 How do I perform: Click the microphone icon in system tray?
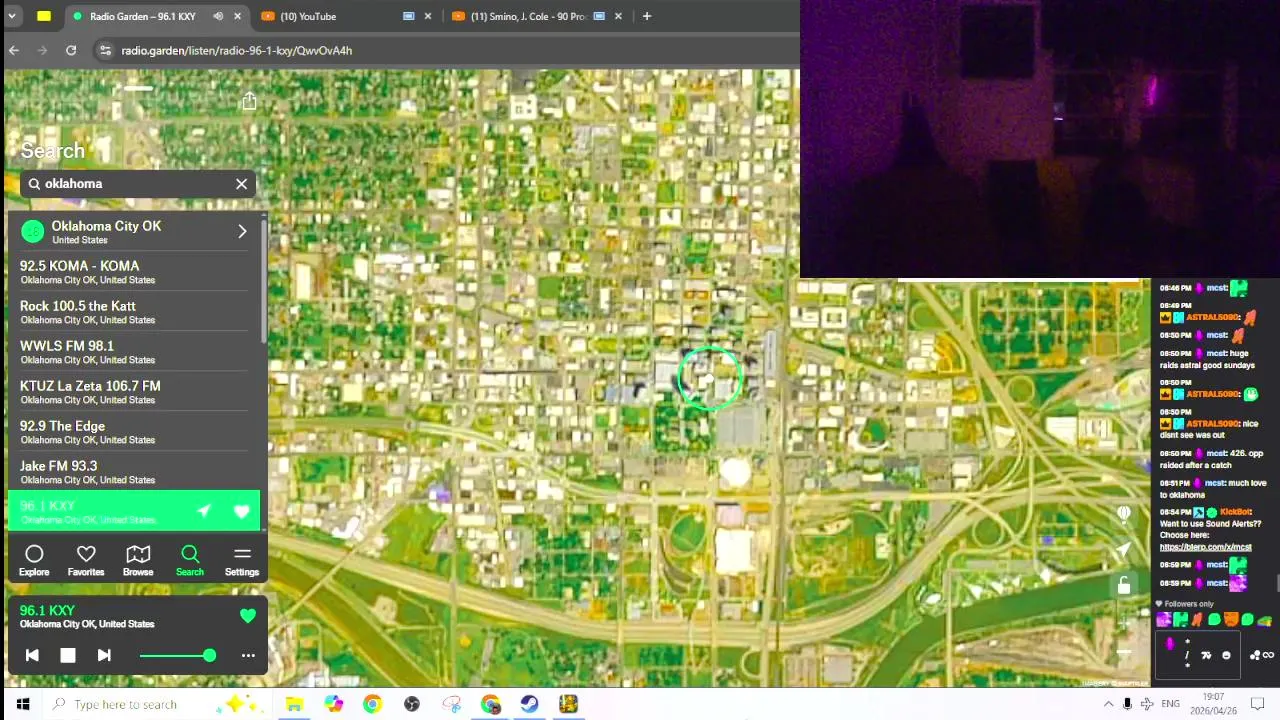point(1128,704)
